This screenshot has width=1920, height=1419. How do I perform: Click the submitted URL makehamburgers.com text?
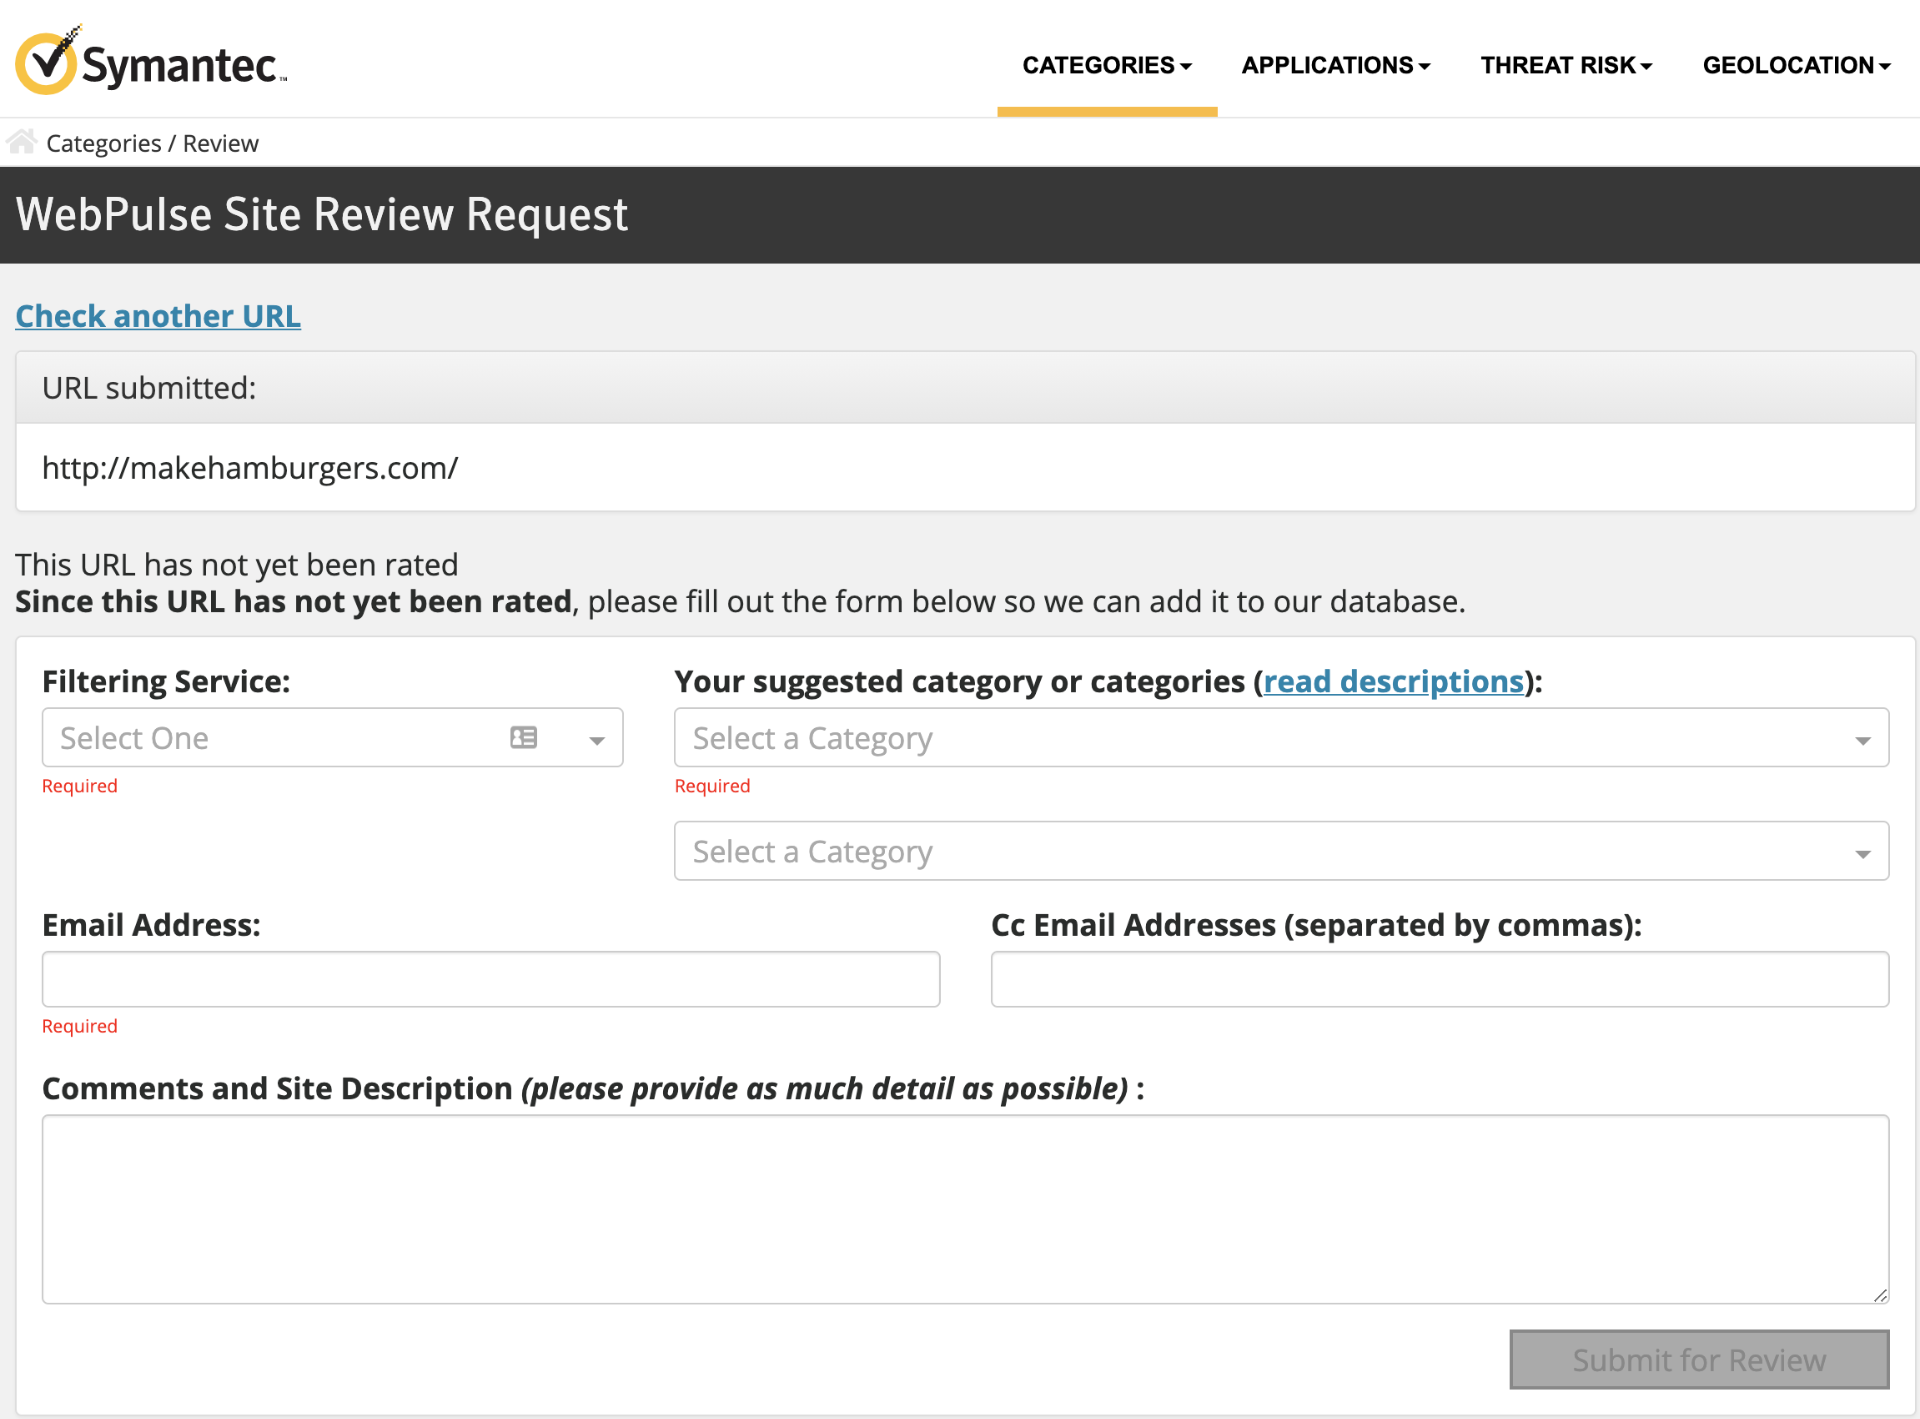(x=250, y=468)
